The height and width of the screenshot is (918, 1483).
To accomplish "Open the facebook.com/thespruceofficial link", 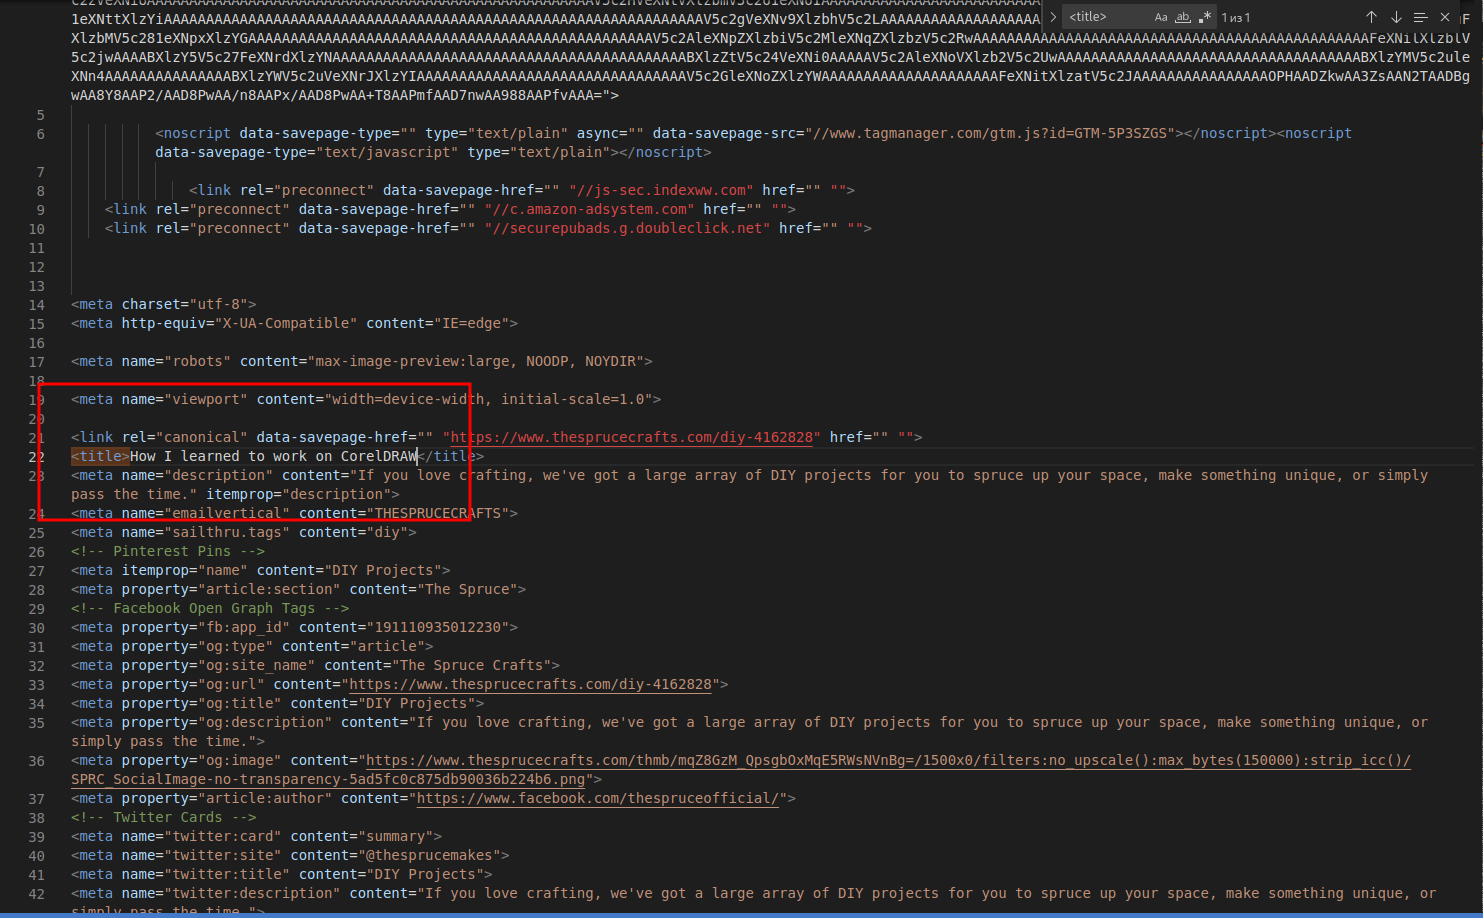I will [597, 799].
